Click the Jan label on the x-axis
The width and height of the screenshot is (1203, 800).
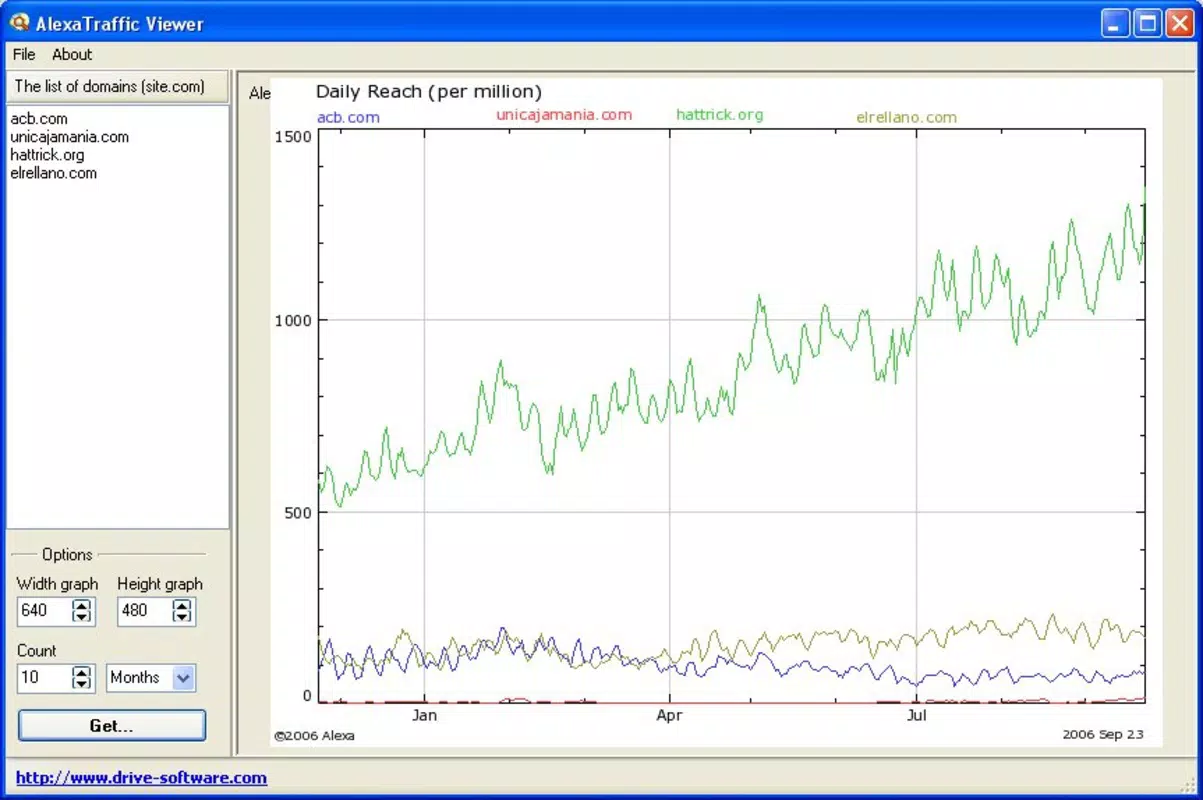pyautogui.click(x=425, y=716)
